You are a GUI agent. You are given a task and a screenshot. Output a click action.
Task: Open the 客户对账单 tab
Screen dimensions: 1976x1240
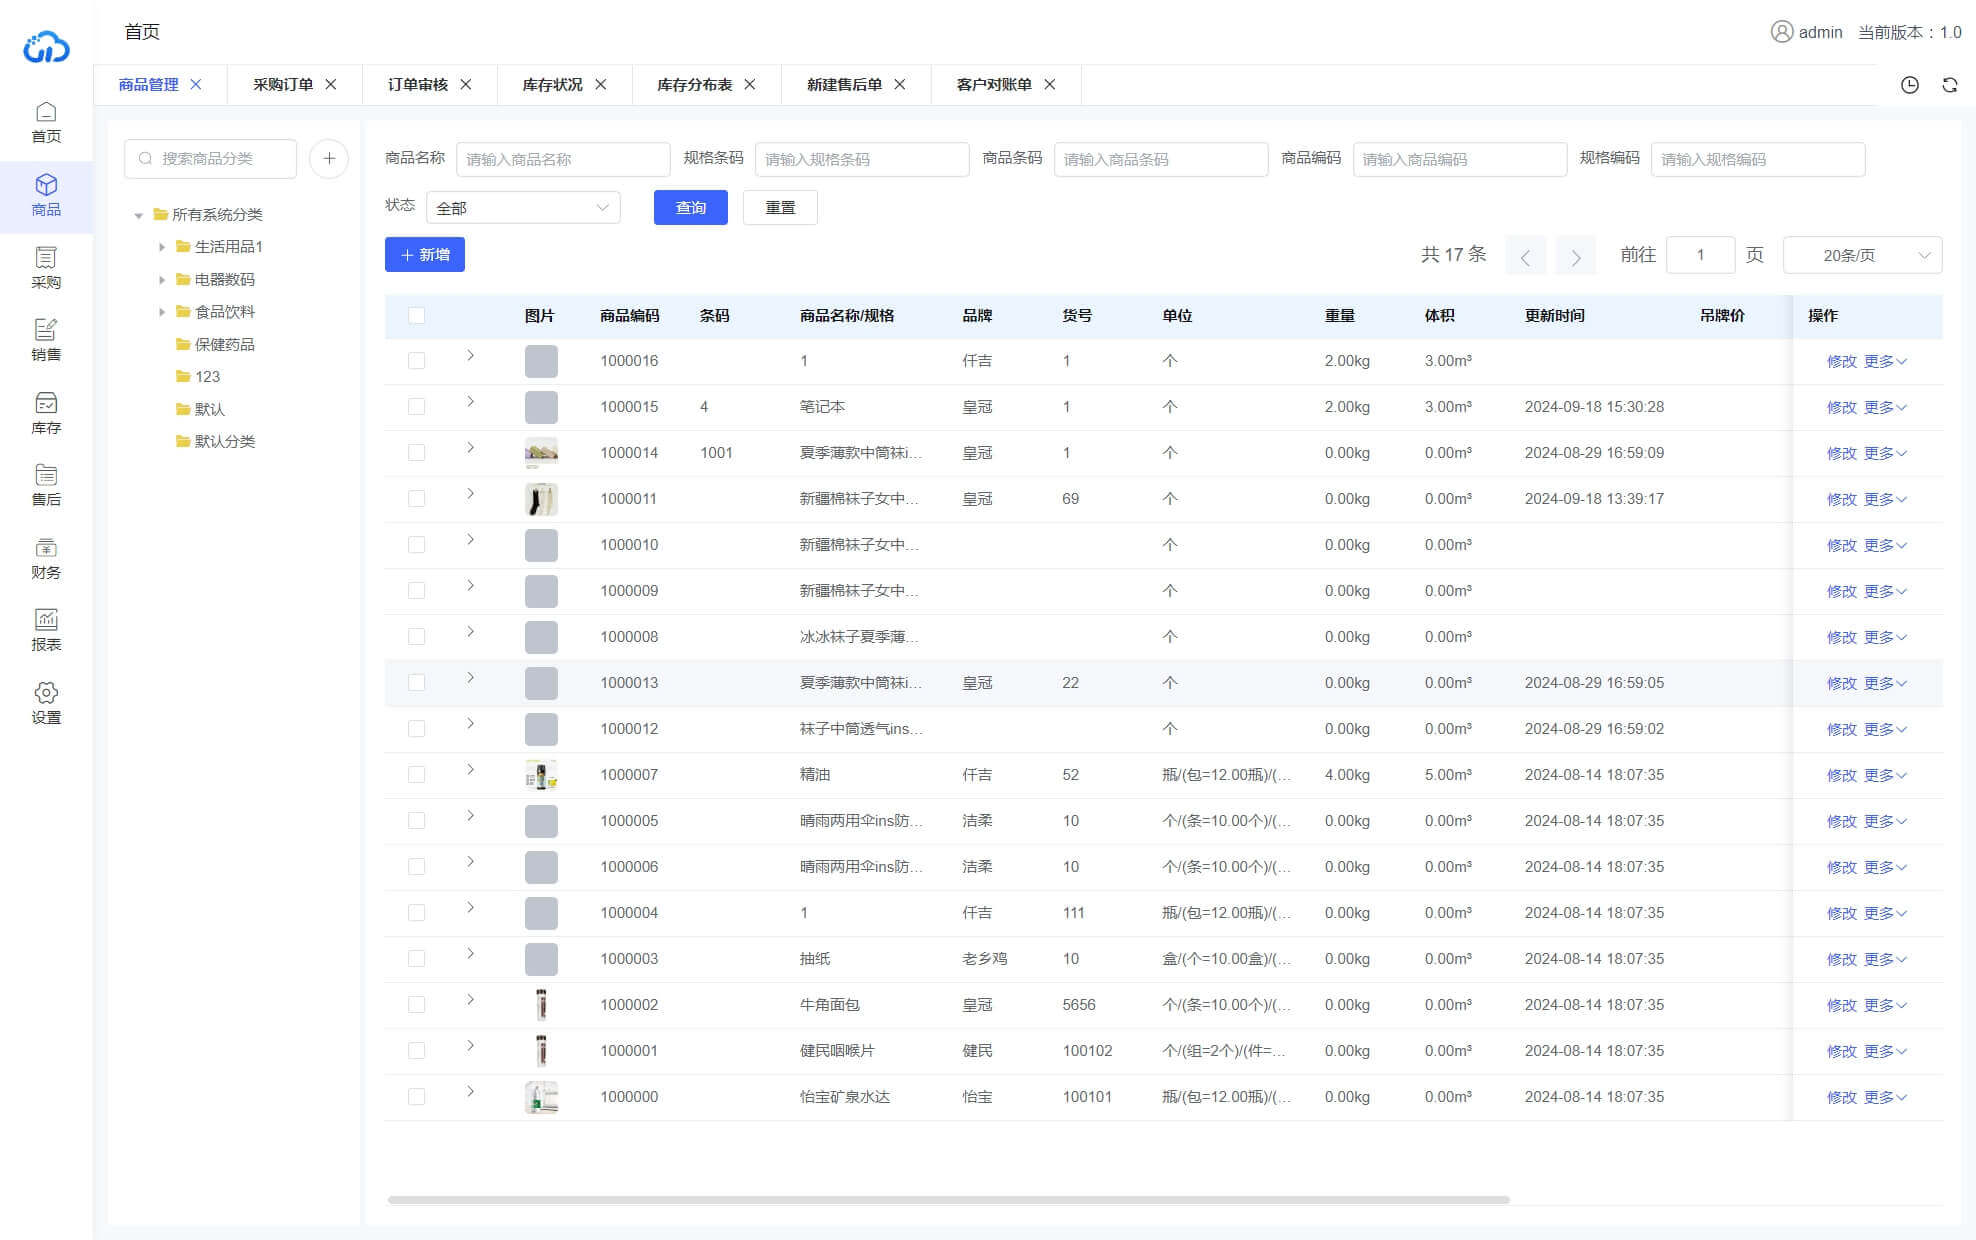tap(994, 84)
